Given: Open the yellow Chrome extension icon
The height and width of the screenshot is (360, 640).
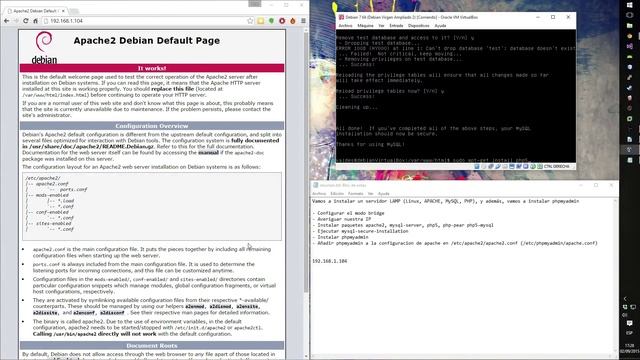Looking at the screenshot, I should tap(260, 21).
